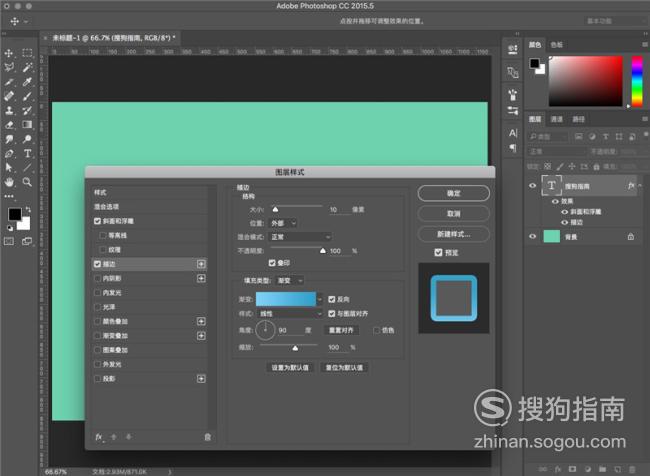
Task: Open the 样式 gradient style dropdown
Action: tap(290, 313)
